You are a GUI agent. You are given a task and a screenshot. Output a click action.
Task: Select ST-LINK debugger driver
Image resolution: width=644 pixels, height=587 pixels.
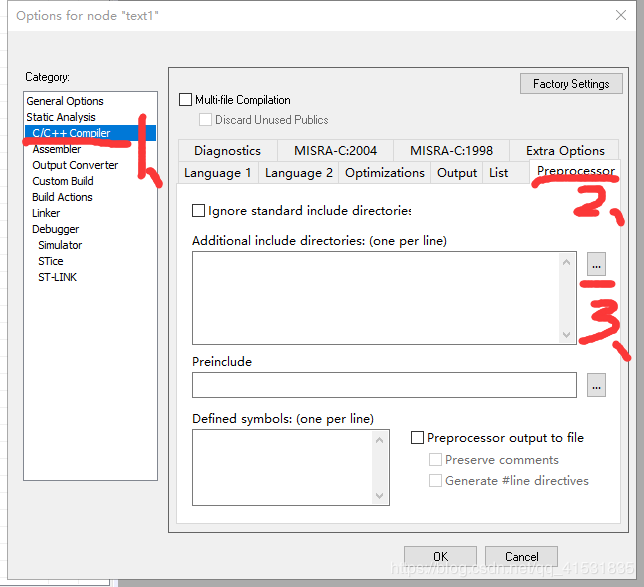click(58, 277)
